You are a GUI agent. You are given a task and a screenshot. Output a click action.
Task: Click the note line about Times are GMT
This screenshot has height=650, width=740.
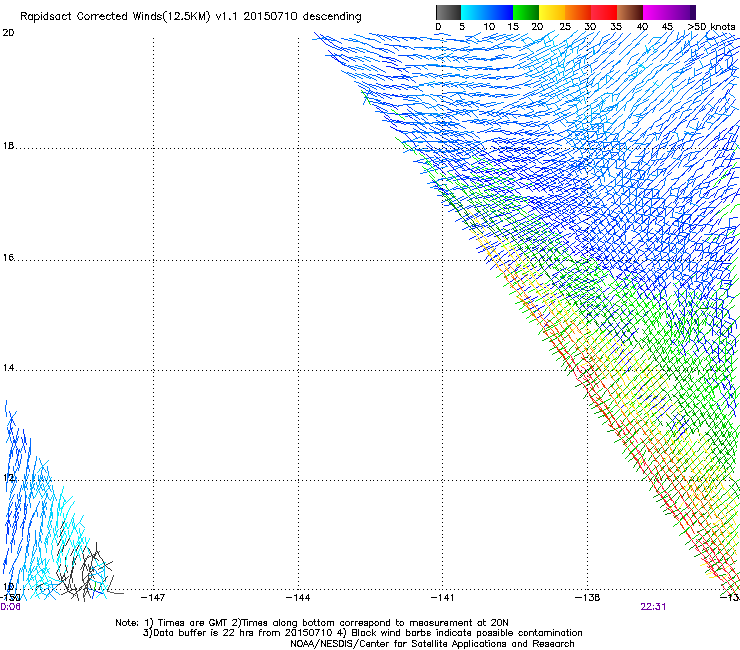tap(312, 623)
